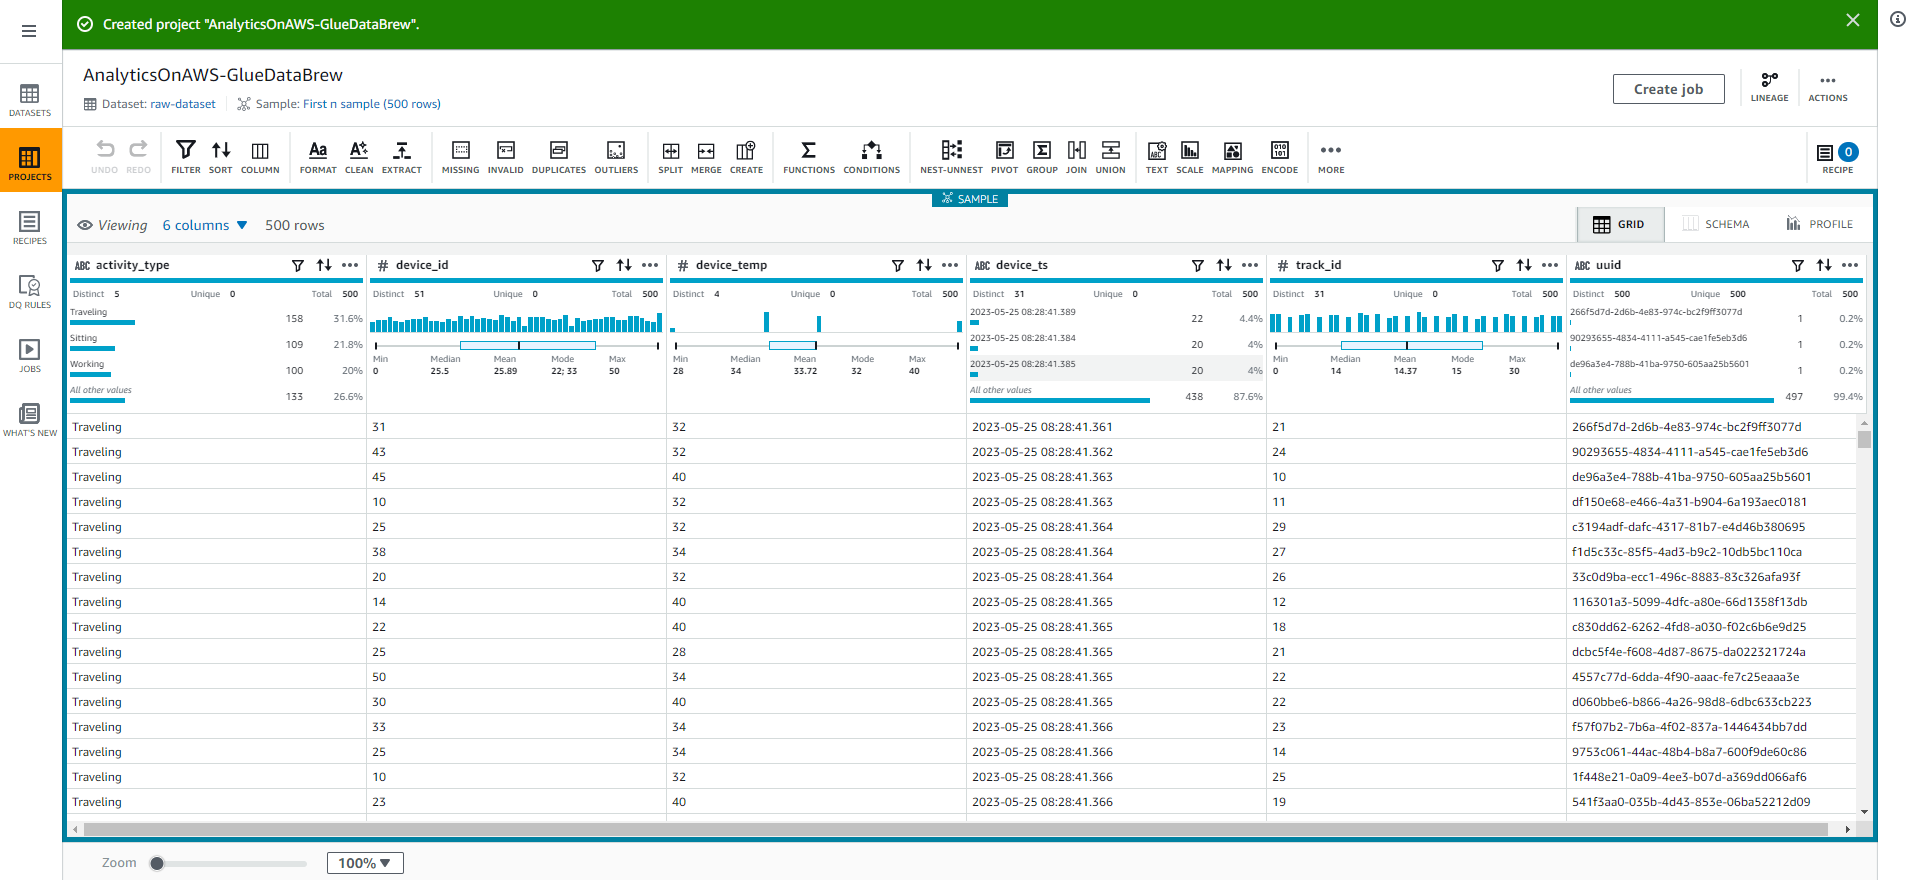Switch to the Grid view tab

pyautogui.click(x=1620, y=224)
